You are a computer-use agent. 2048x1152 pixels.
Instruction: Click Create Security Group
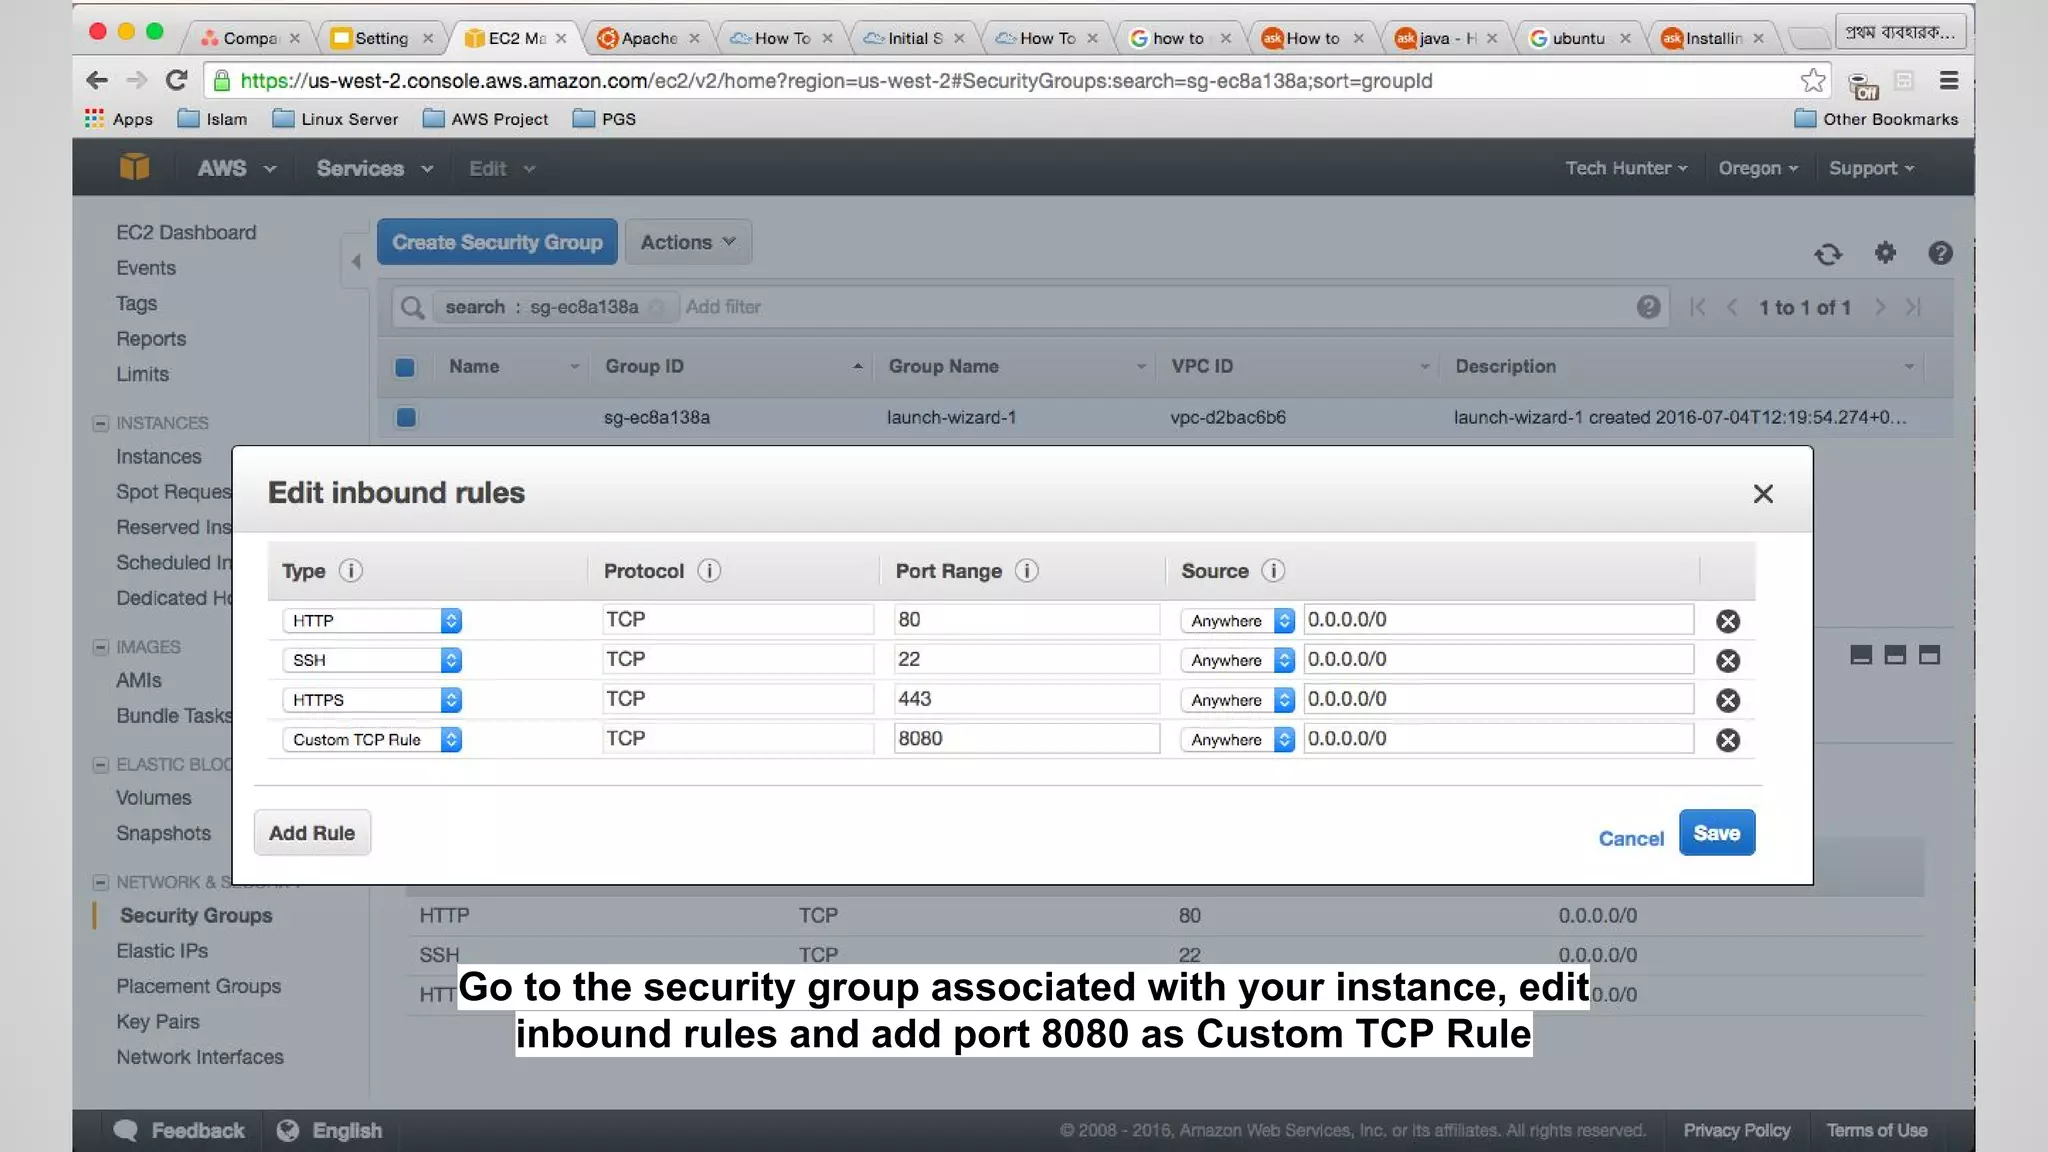(x=497, y=242)
